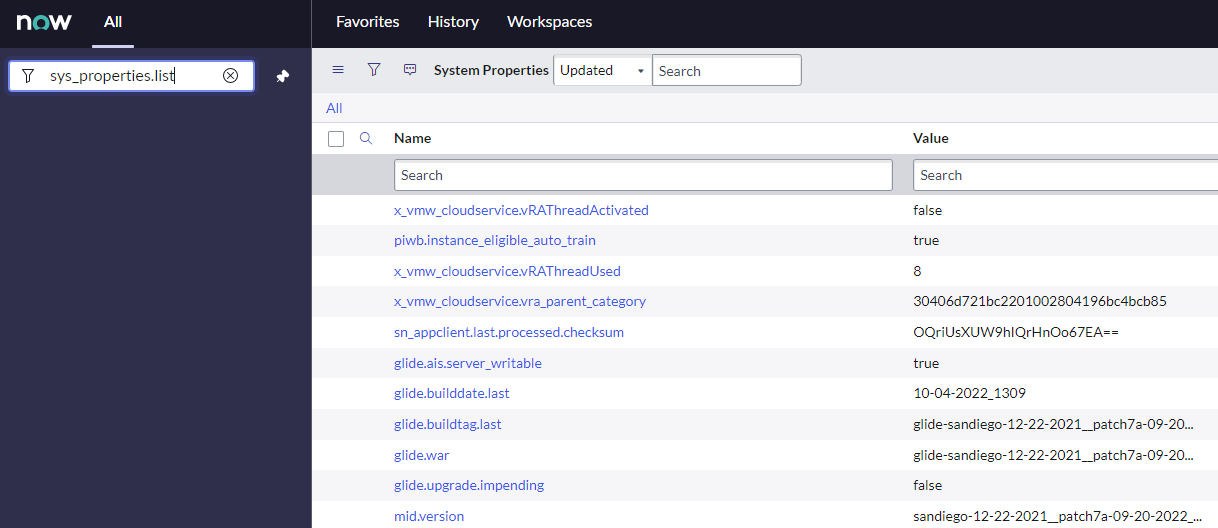Image resolution: width=1218 pixels, height=528 pixels.
Task: Open glide.upgrade.impending property
Action: (469, 485)
